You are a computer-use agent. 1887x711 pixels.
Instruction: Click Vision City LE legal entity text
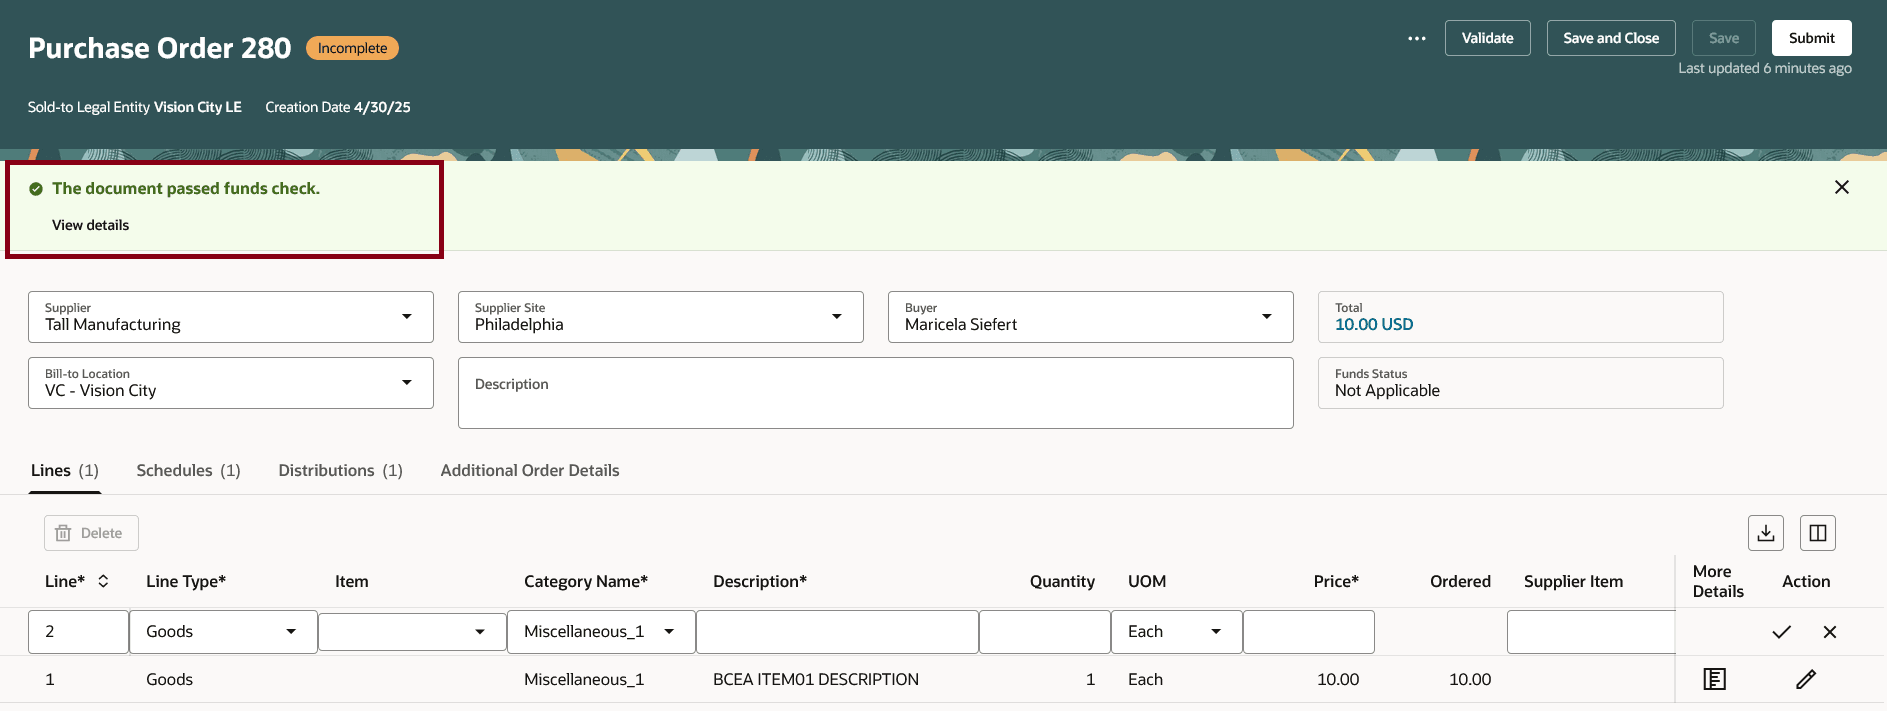(x=198, y=107)
